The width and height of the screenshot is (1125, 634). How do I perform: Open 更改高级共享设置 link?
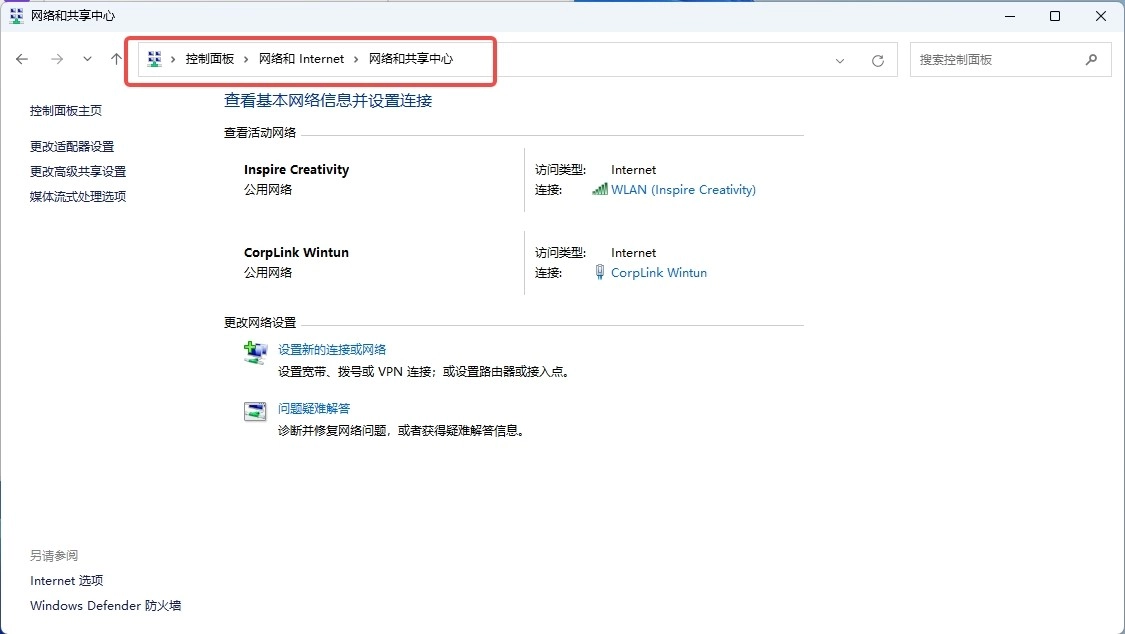[x=78, y=171]
